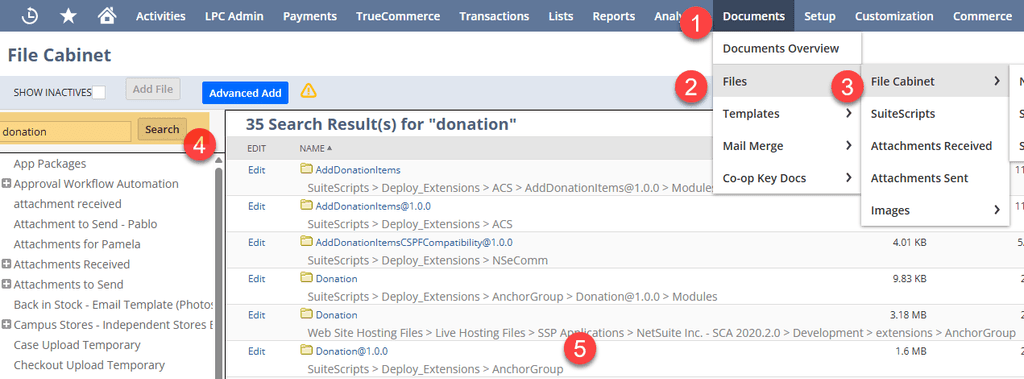
Task: Click the Add File button
Action: (x=153, y=90)
